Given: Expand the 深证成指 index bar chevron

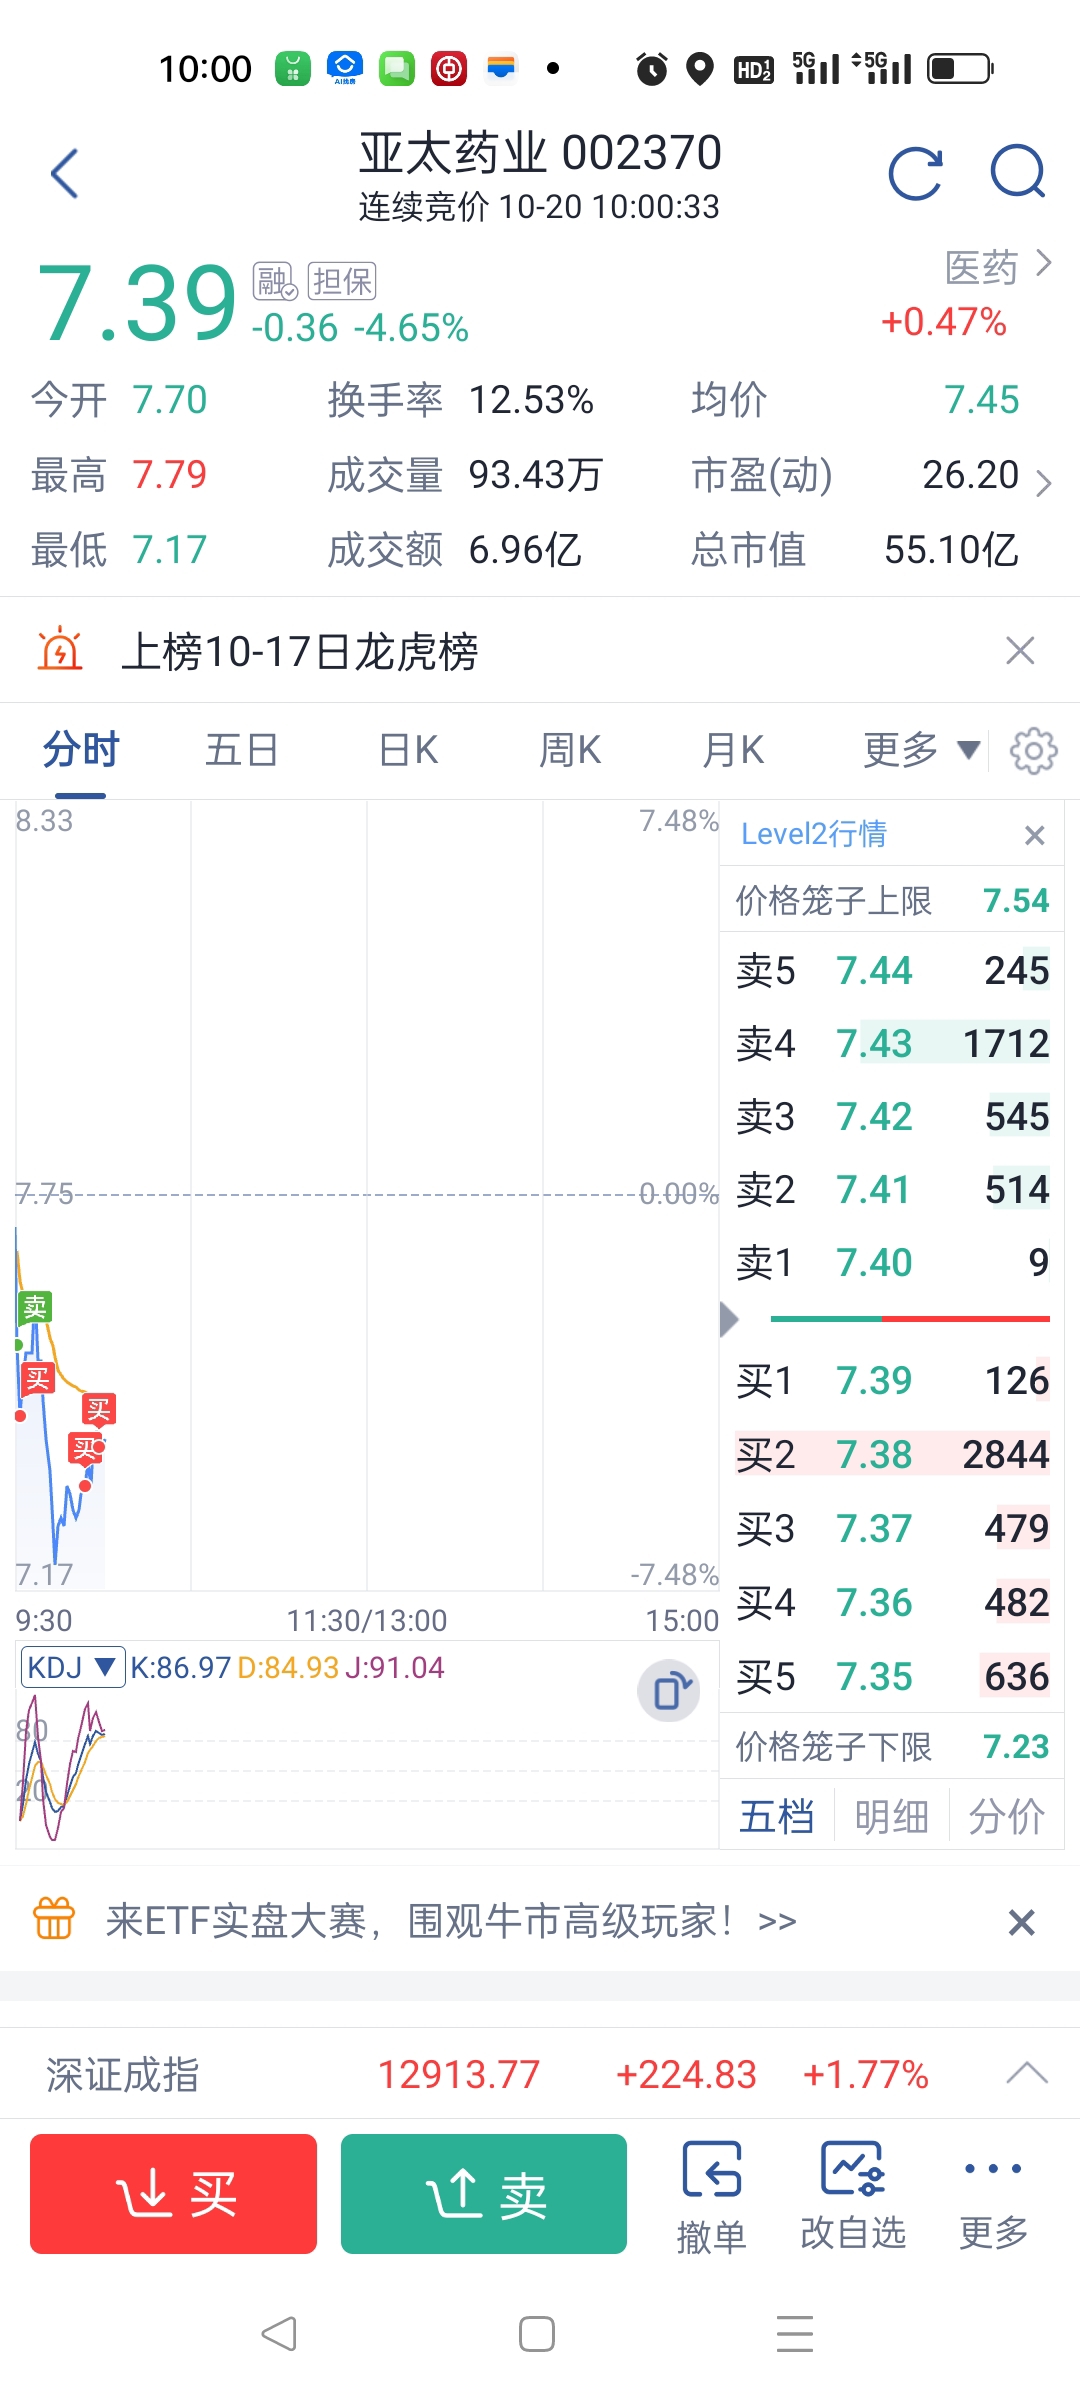Looking at the screenshot, I should point(1027,2073).
